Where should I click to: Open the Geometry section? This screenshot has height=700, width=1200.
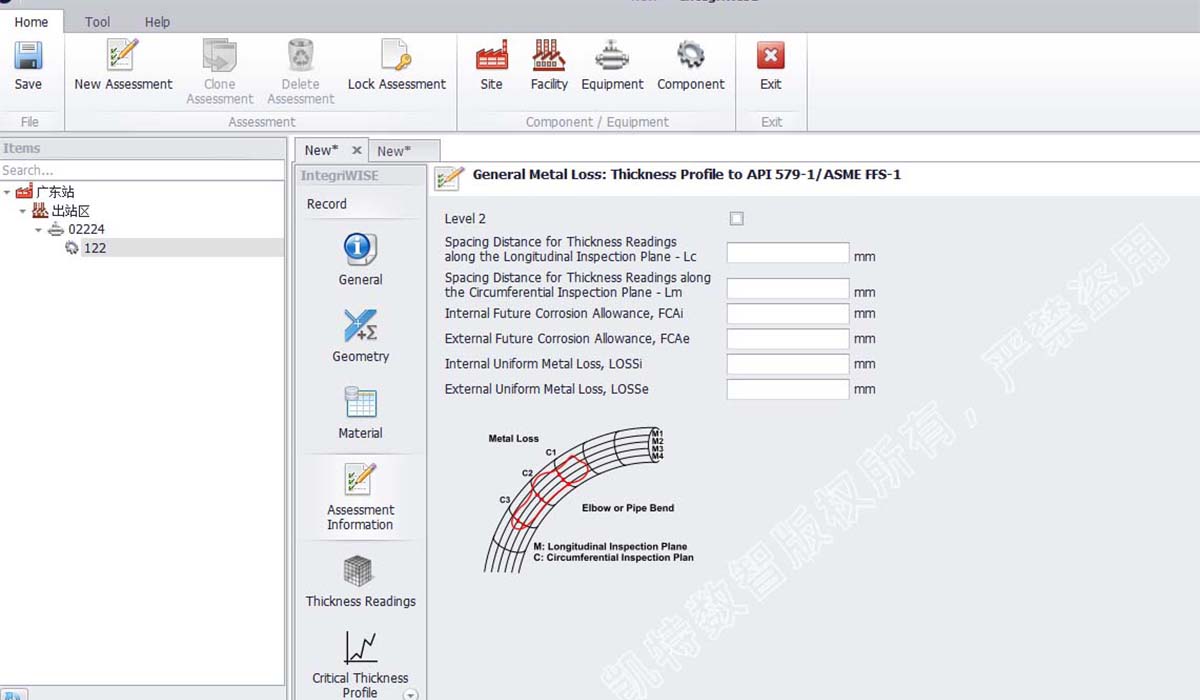pos(360,328)
